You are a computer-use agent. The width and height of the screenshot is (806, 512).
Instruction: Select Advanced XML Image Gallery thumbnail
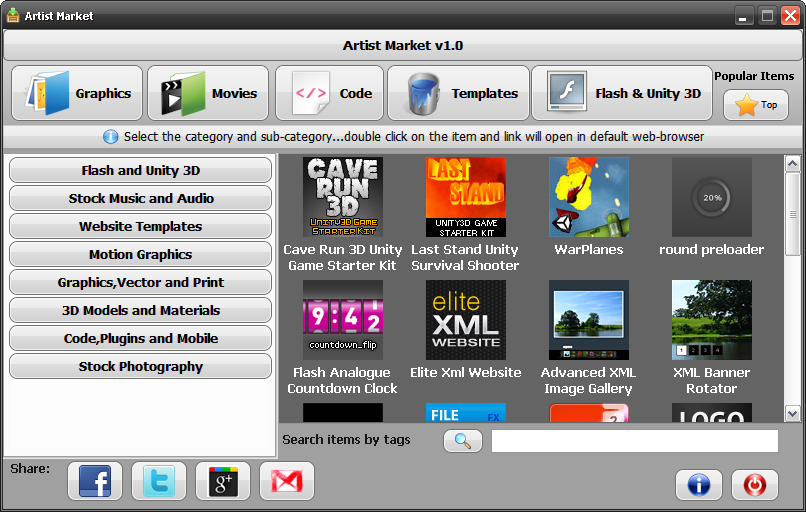pyautogui.click(x=589, y=320)
